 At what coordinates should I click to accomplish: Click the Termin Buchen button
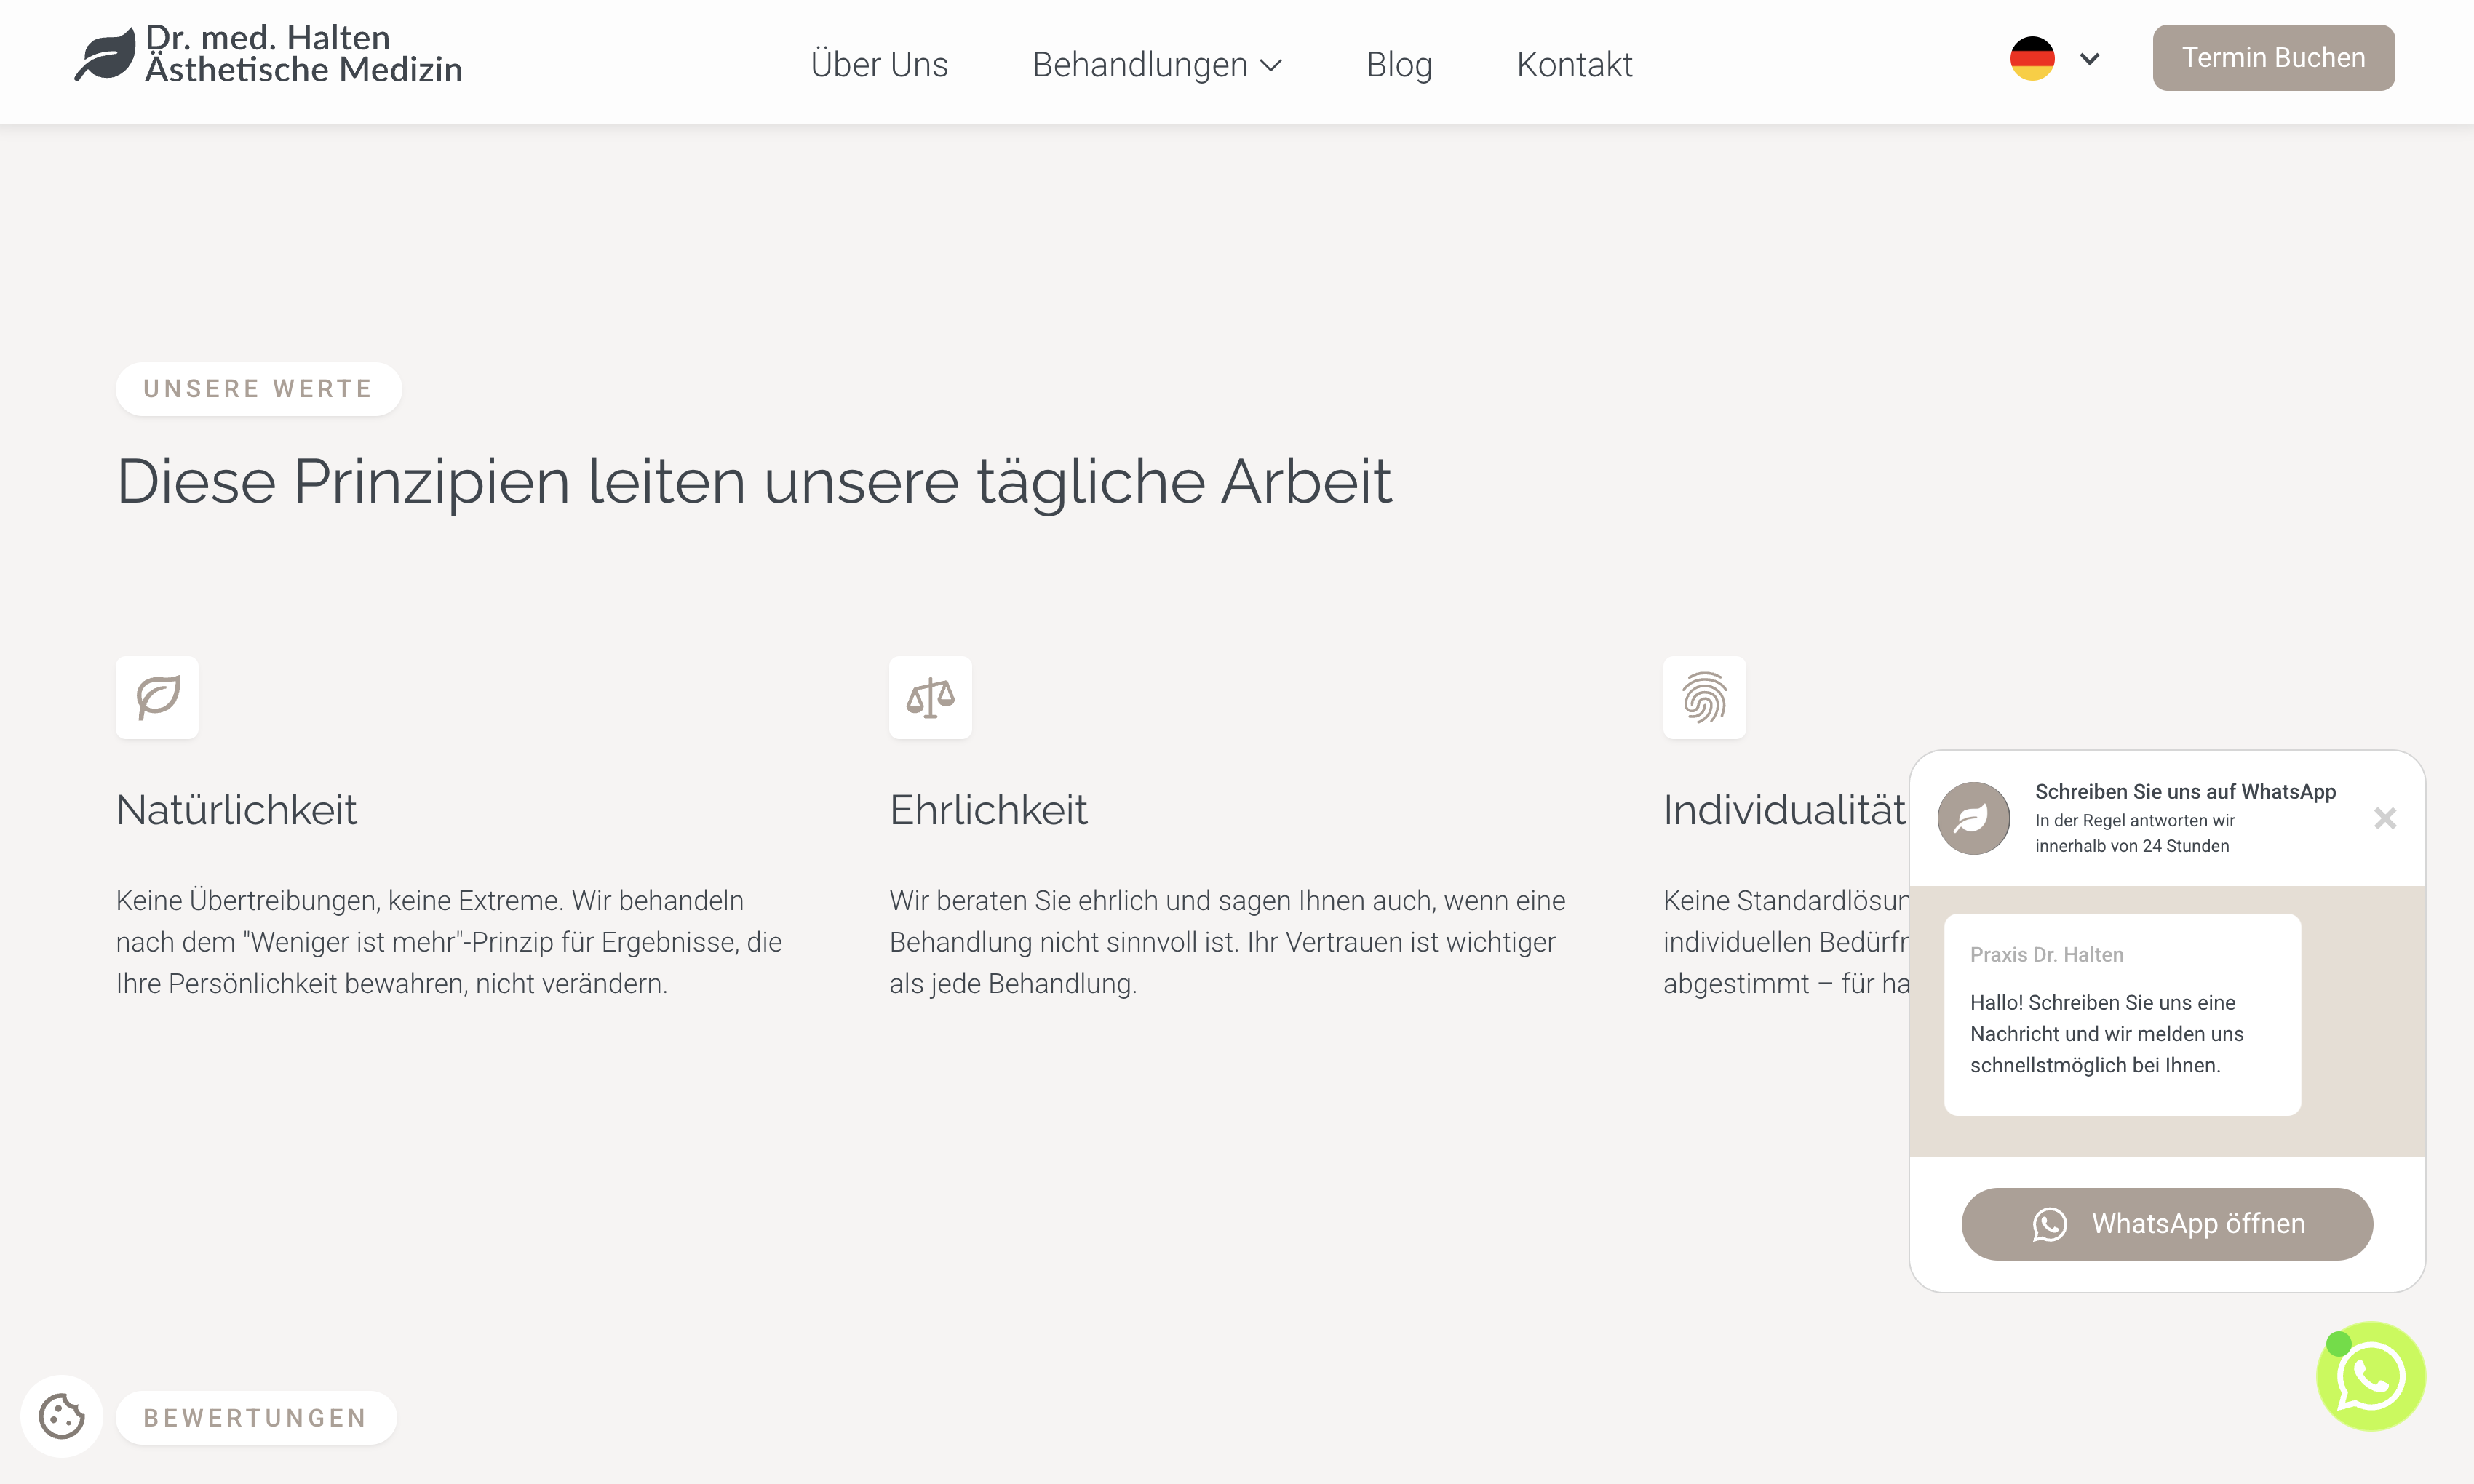[2273, 58]
